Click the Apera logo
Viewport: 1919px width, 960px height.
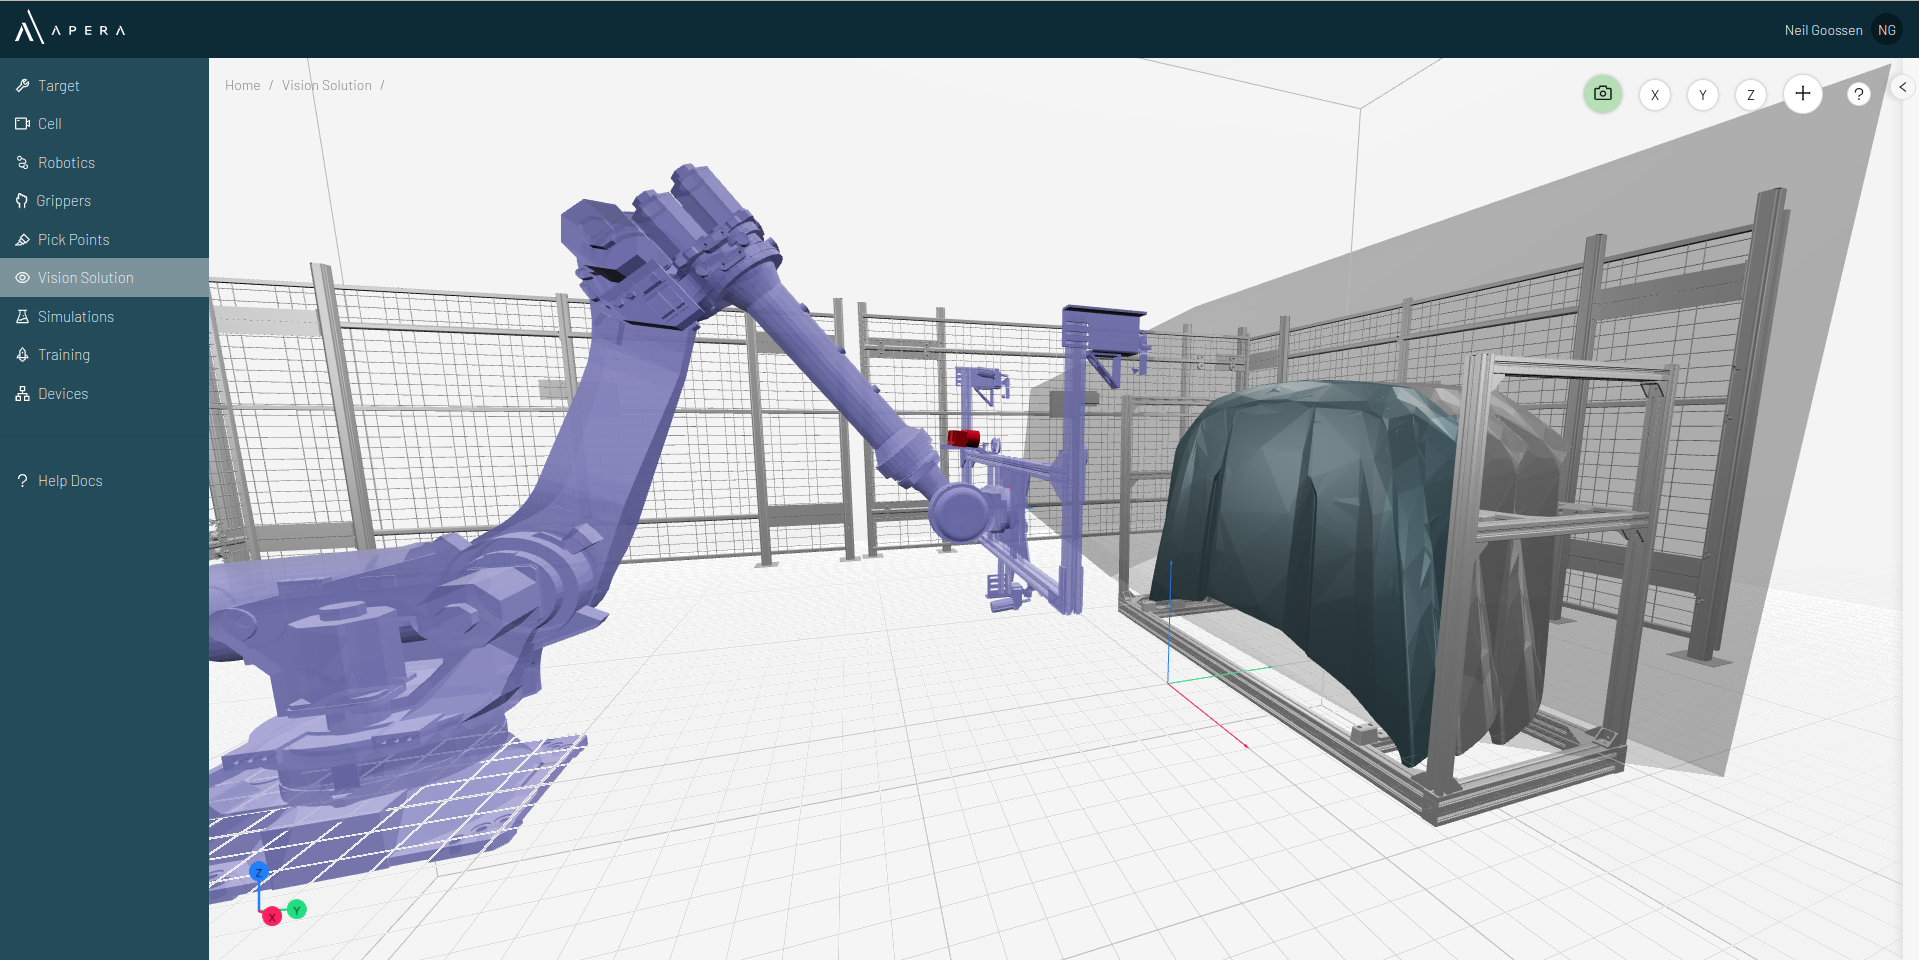(x=70, y=29)
